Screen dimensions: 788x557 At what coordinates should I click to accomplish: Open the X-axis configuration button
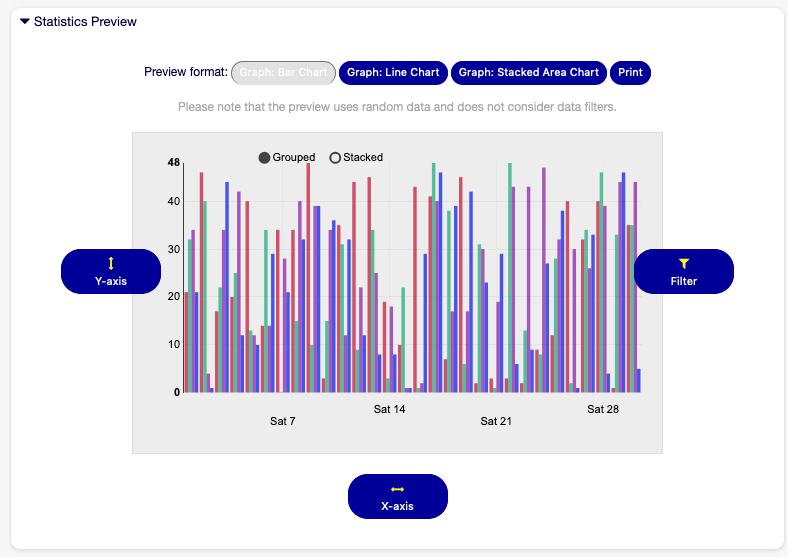click(398, 496)
